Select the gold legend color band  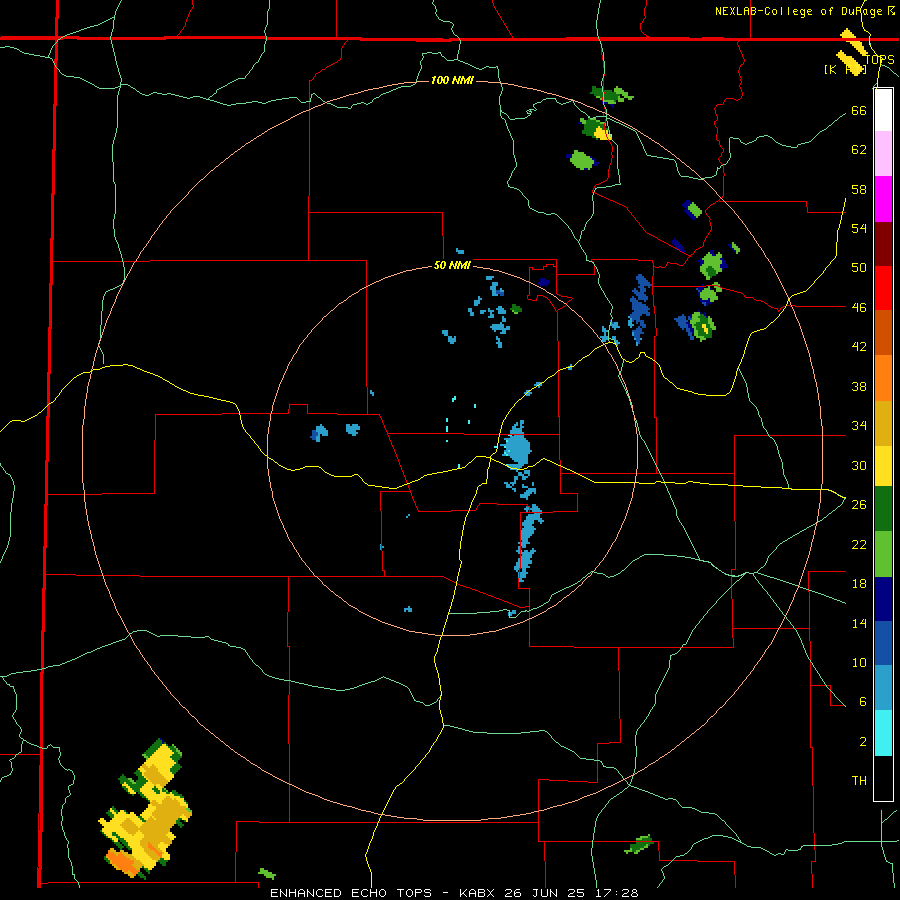[x=883, y=424]
